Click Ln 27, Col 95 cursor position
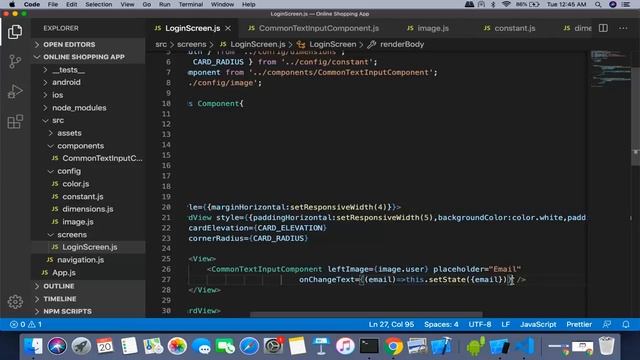The height and width of the screenshot is (360, 640). tap(391, 324)
